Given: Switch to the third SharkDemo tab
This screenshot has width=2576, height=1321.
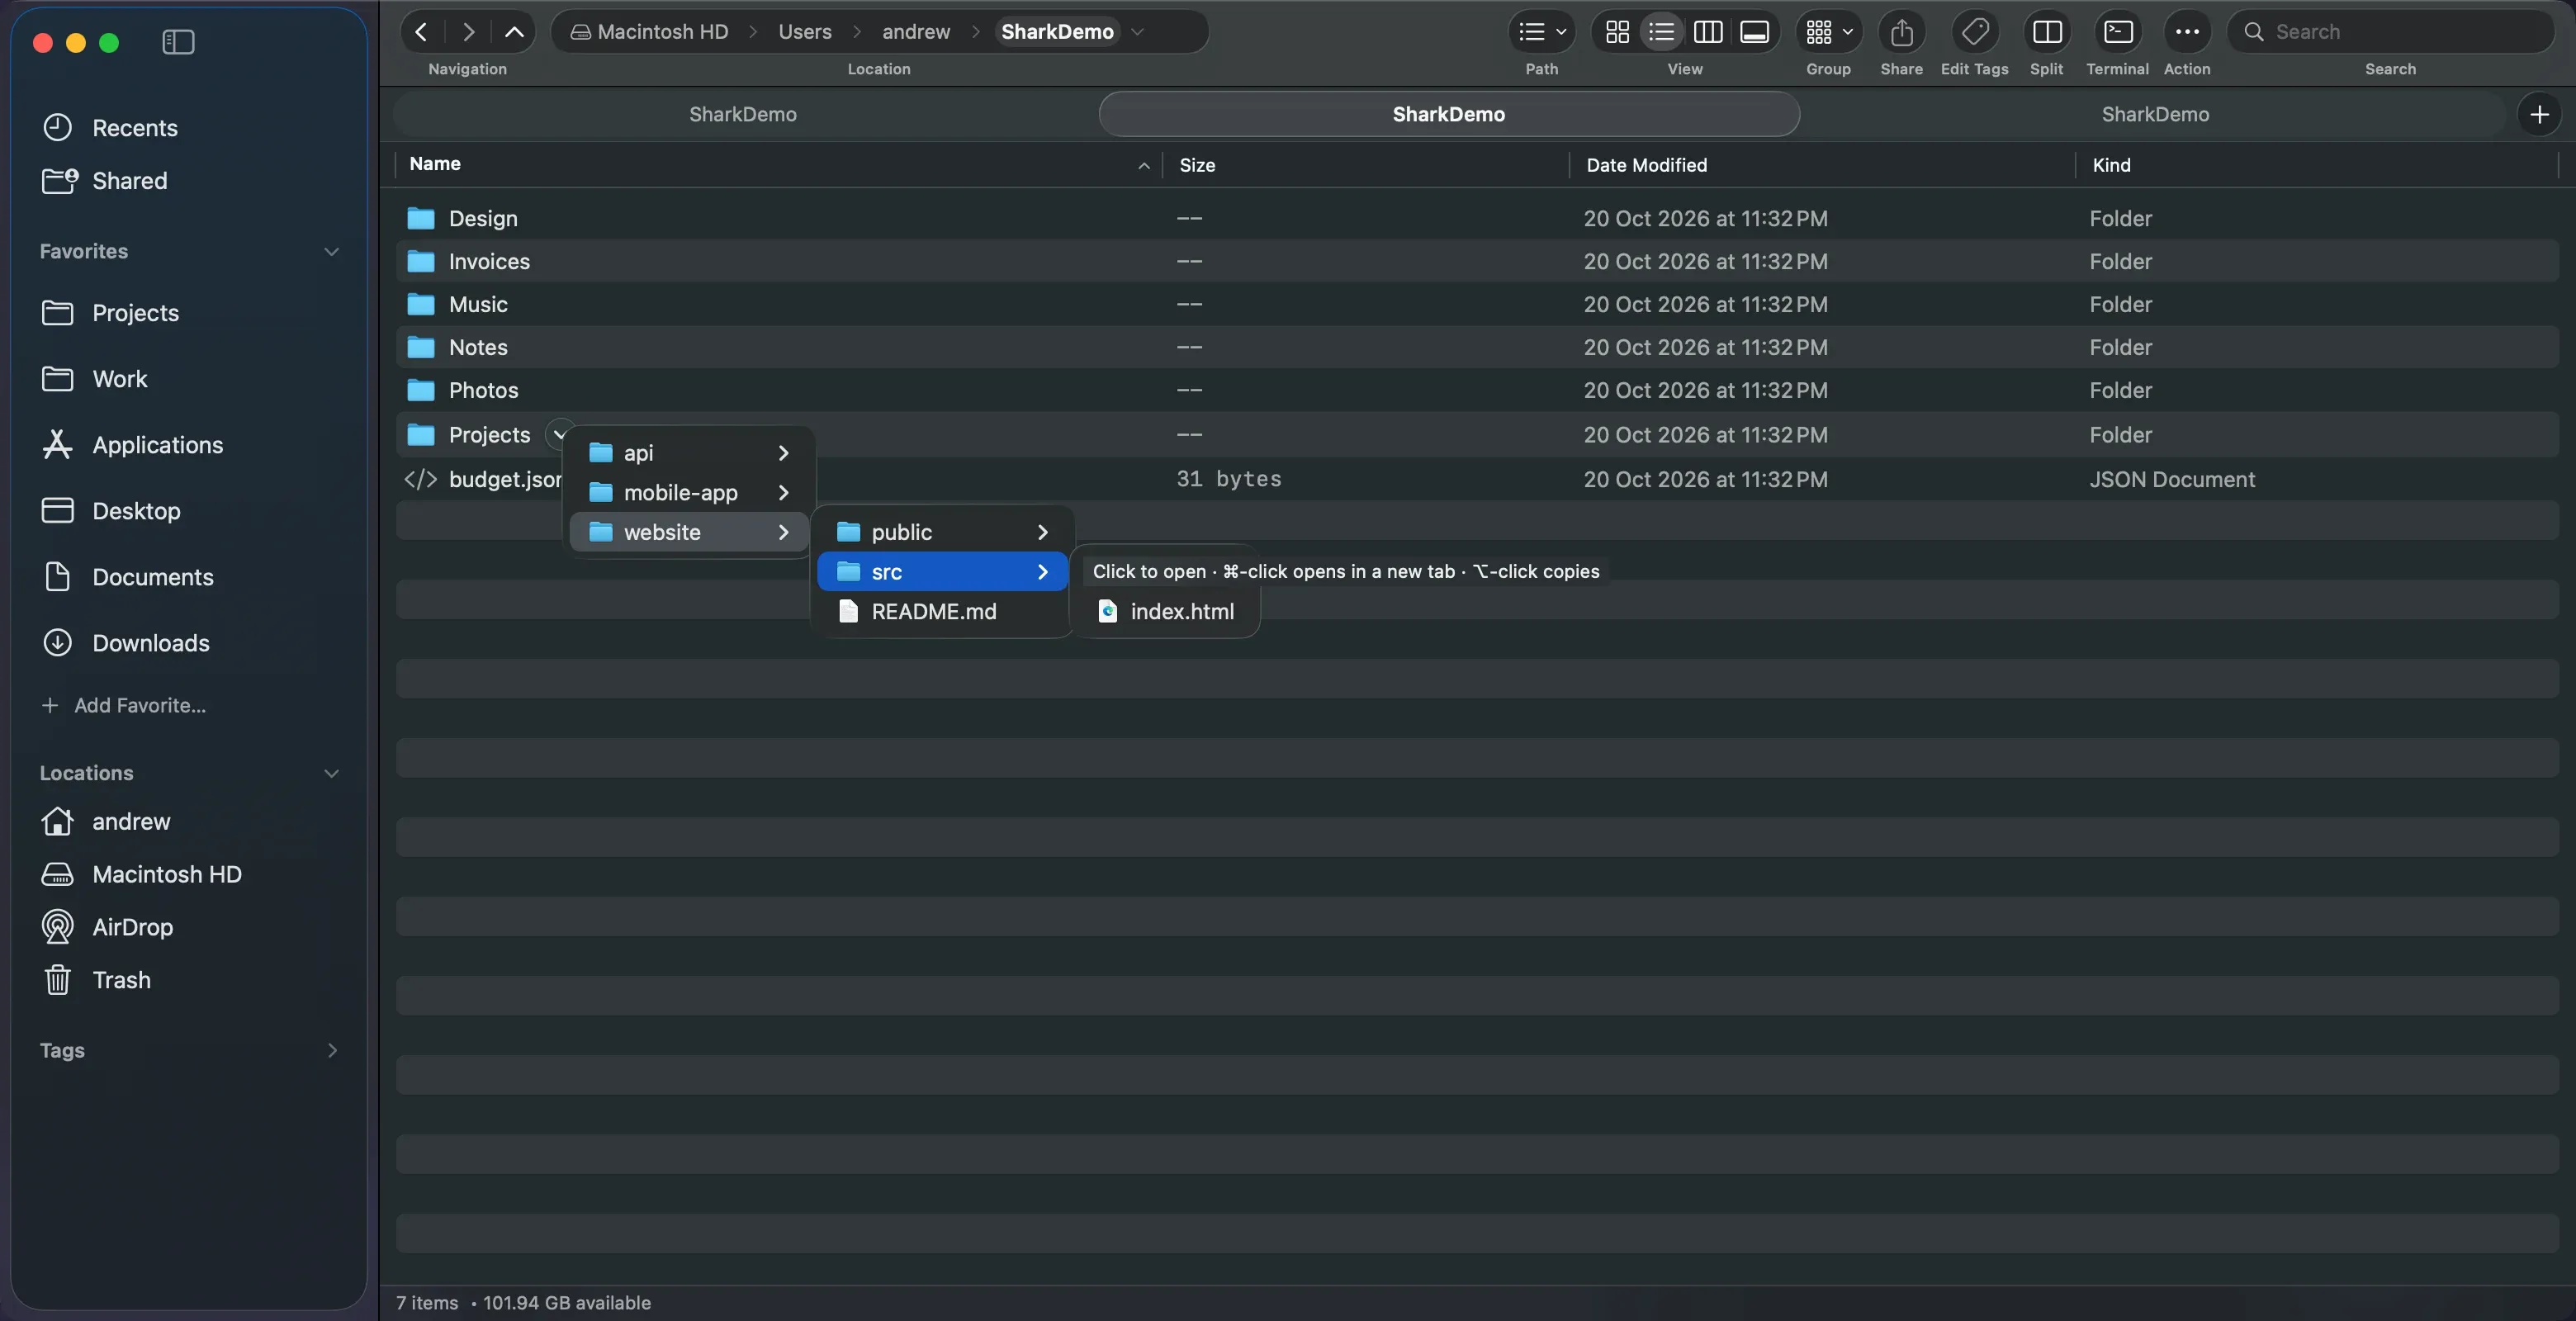Looking at the screenshot, I should click(2155, 114).
